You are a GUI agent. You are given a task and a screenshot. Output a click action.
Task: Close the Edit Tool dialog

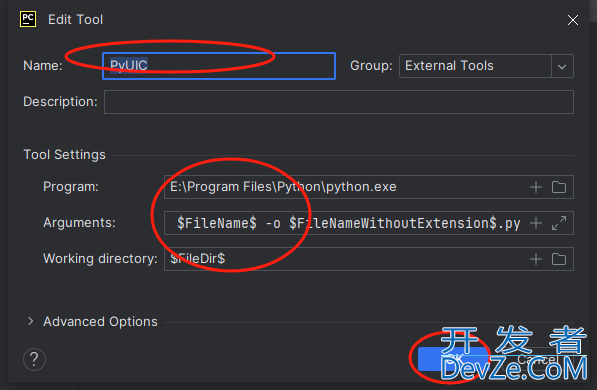click(x=573, y=20)
